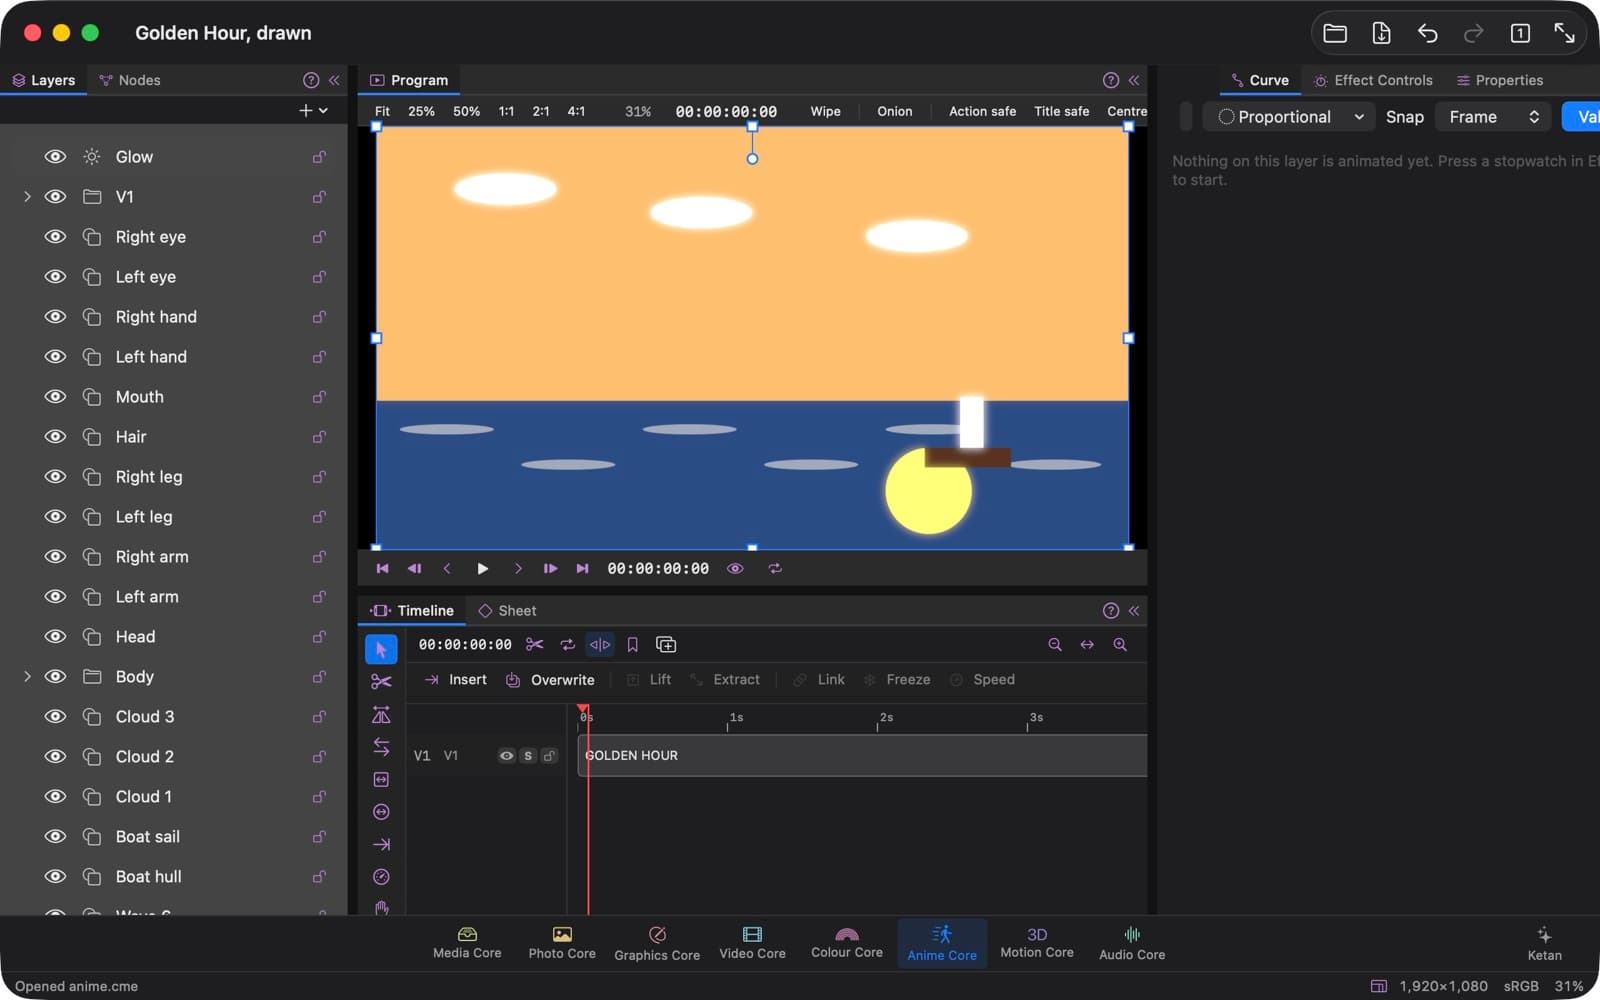Viewport: 1600px width, 1000px height.
Task: Toggle fullscreen expand arrows icon
Action: (1565, 33)
